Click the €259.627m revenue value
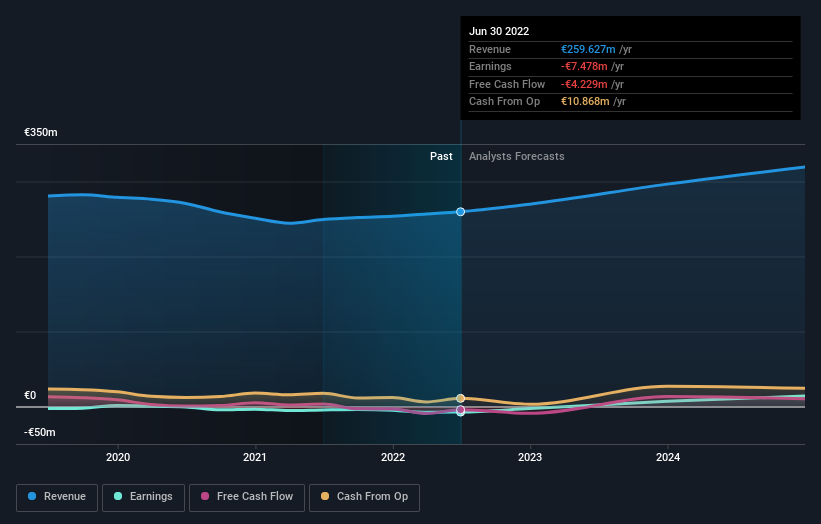Viewport: 821px width, 524px height. tap(588, 49)
